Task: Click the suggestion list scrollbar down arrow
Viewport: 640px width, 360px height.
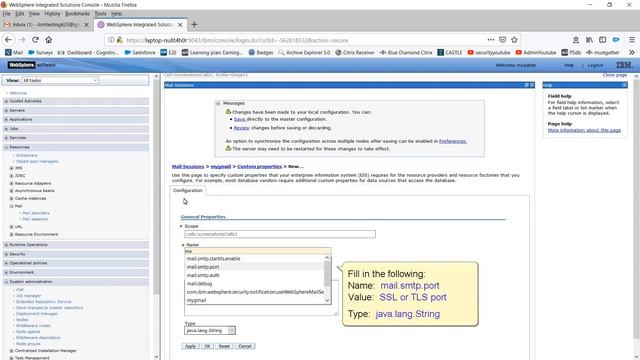Action: (327, 300)
